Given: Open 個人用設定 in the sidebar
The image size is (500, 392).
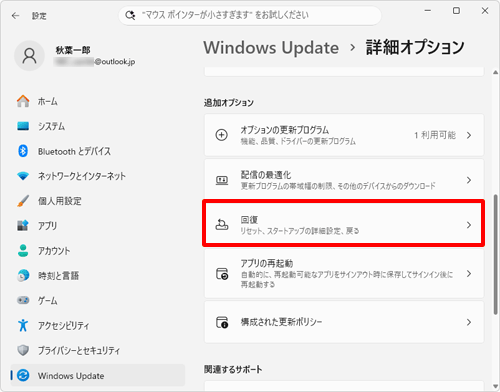Looking at the screenshot, I should (98, 201).
